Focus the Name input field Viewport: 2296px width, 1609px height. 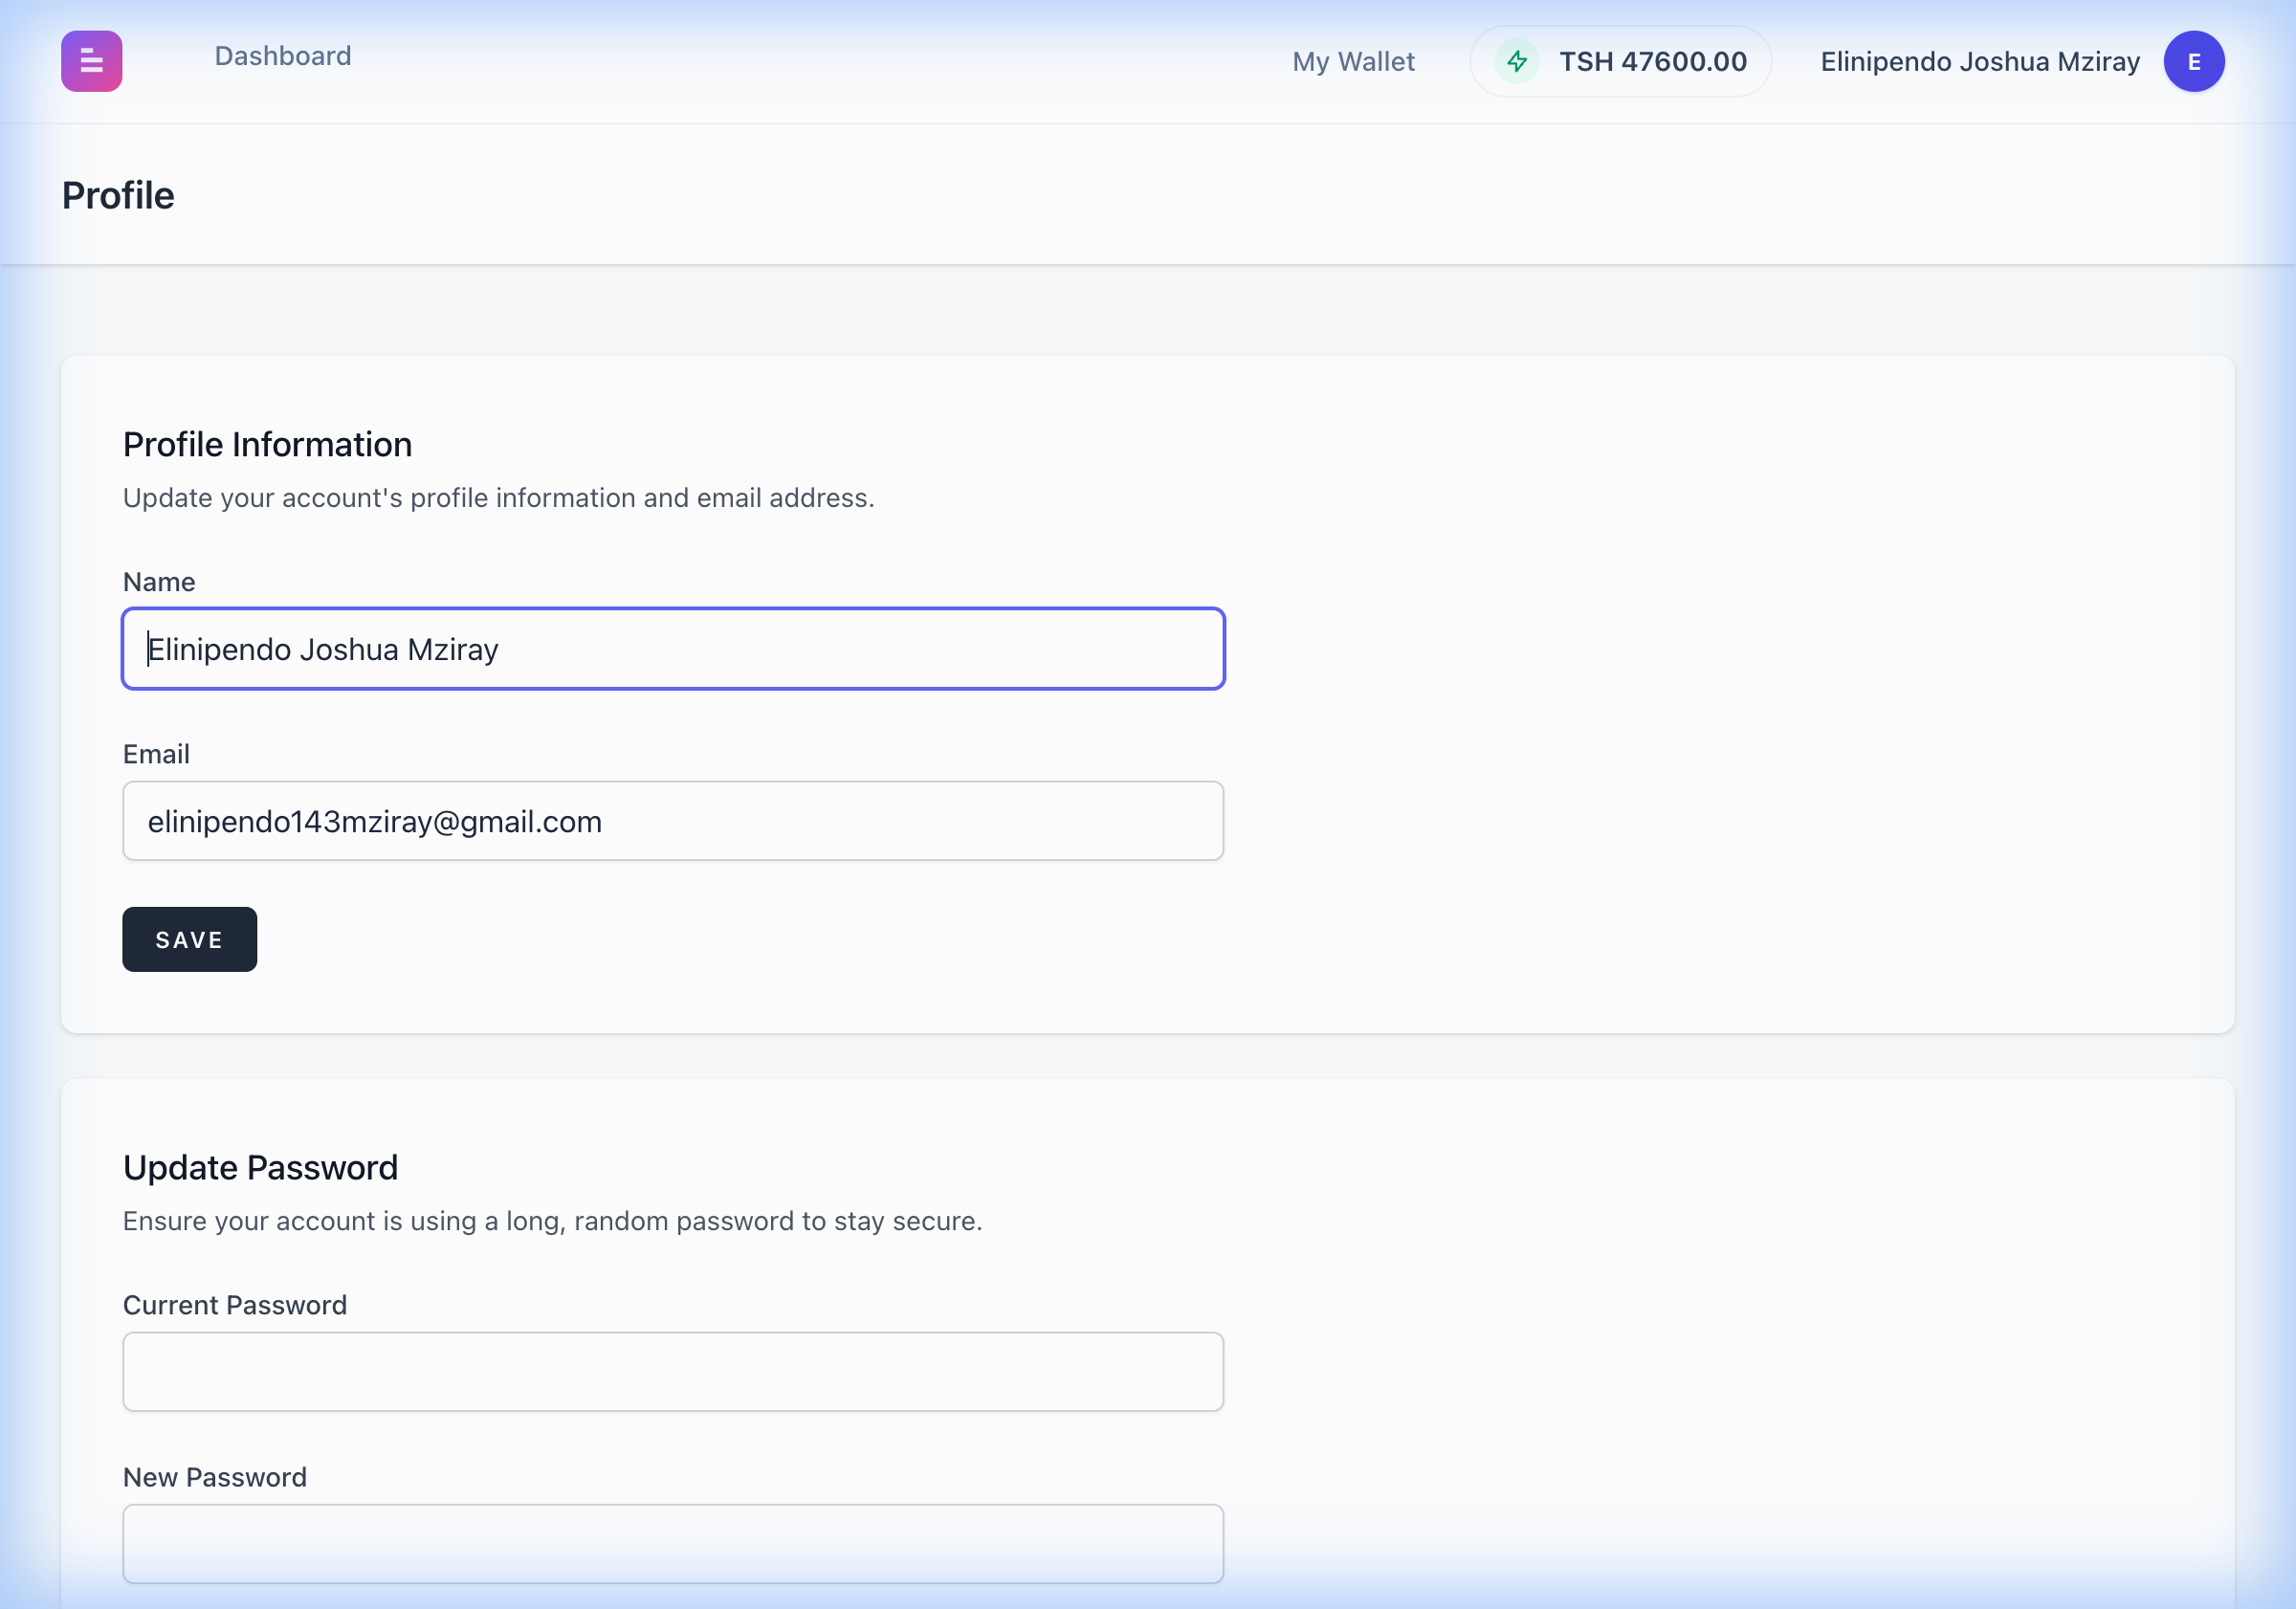pos(672,648)
